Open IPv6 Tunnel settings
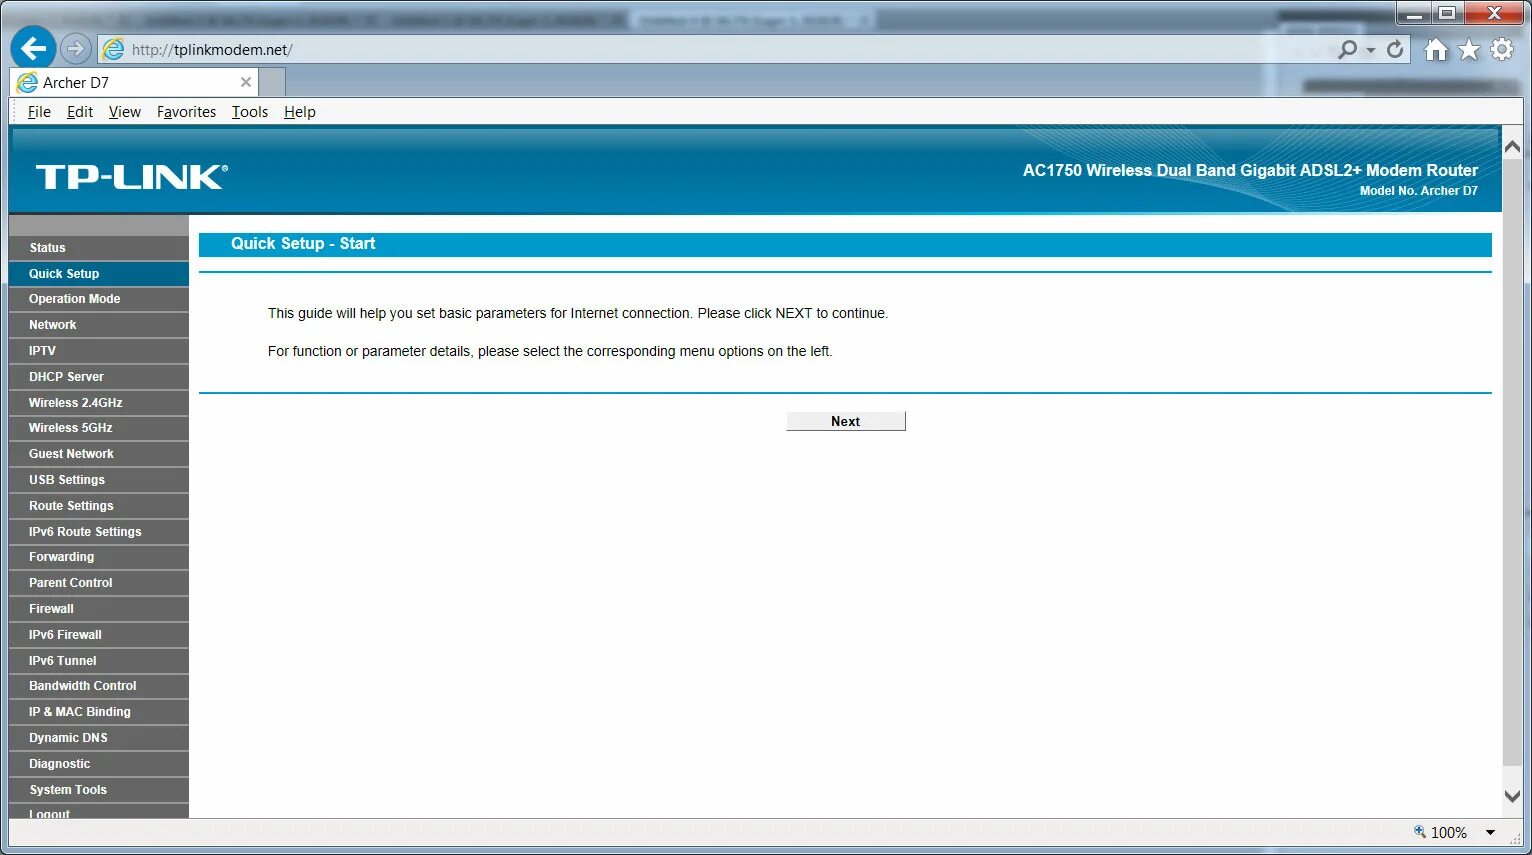Image resolution: width=1532 pixels, height=855 pixels. pyautogui.click(x=99, y=661)
